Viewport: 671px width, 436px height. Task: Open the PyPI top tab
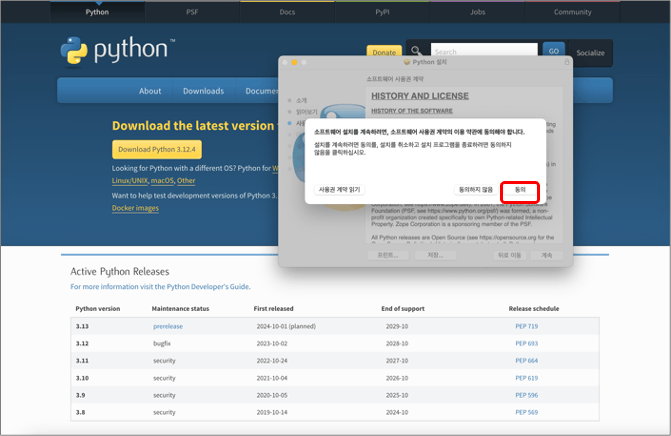click(x=382, y=12)
